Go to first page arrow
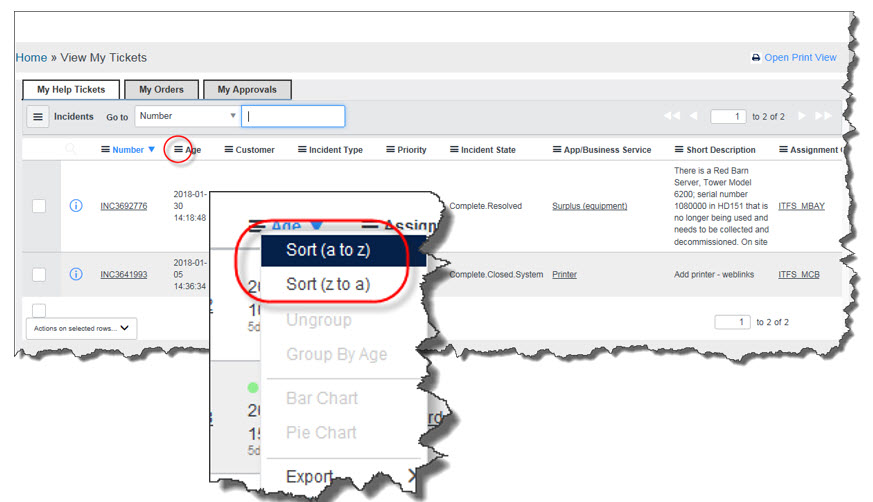The image size is (873, 502). click(671, 116)
